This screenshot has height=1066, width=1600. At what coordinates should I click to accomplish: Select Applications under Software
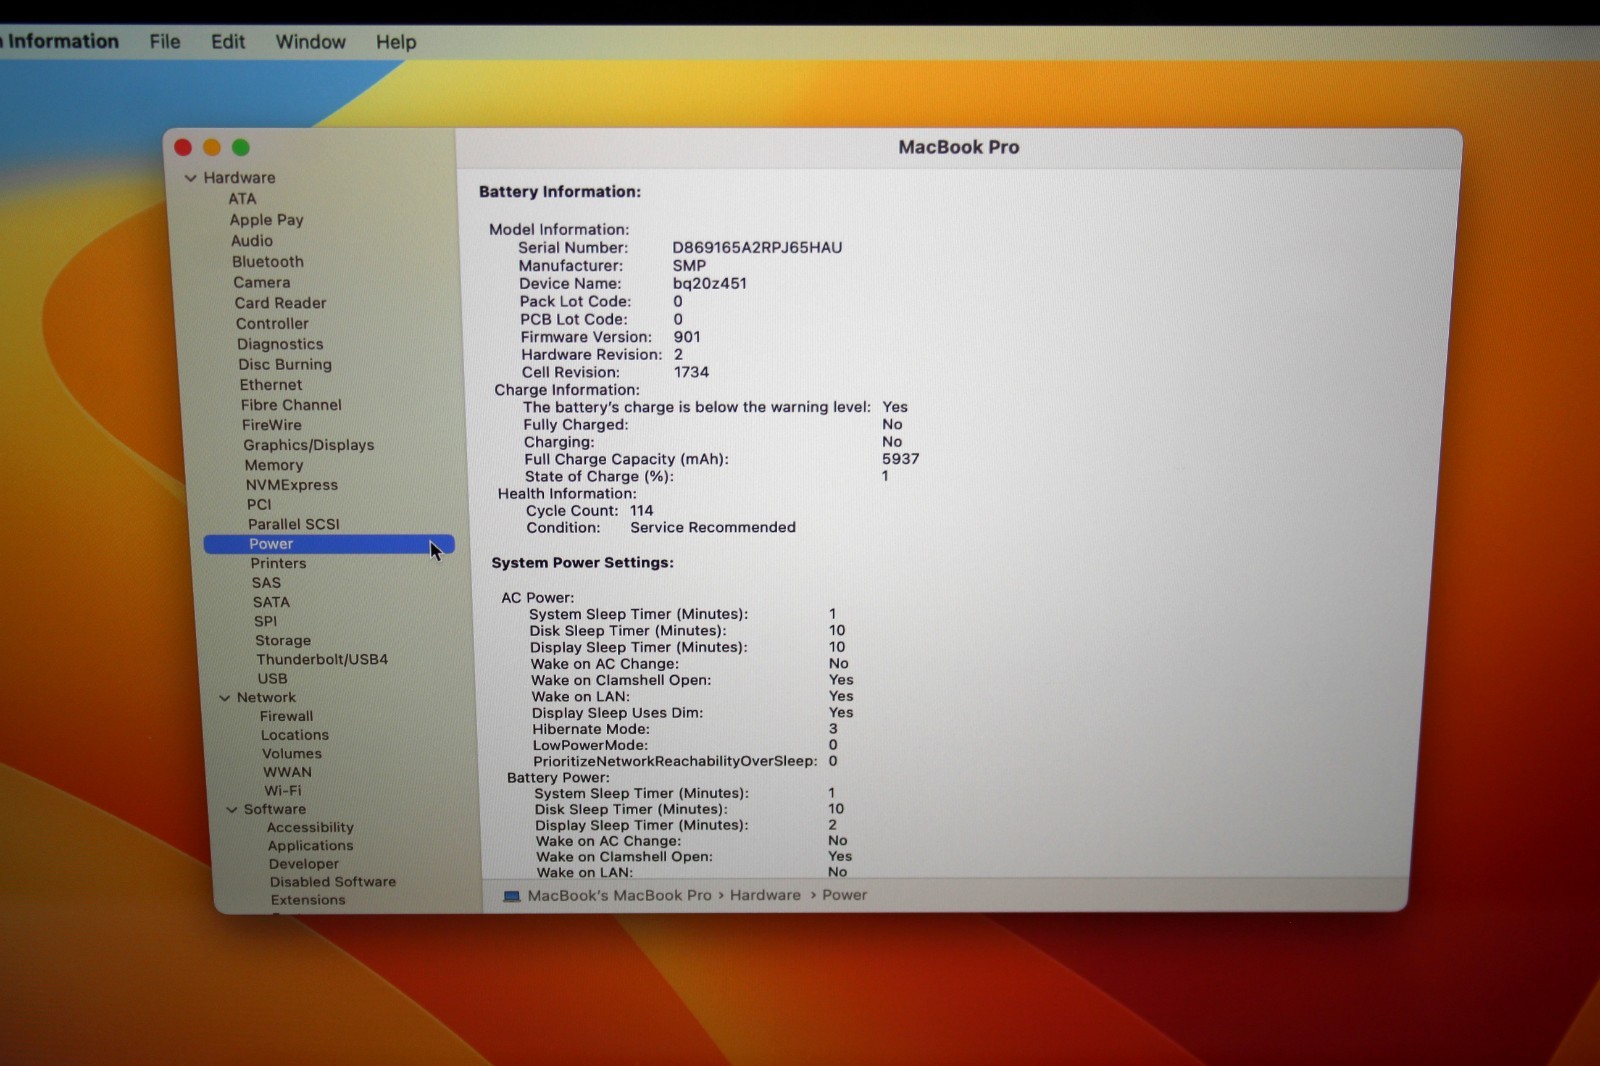pyautogui.click(x=311, y=845)
